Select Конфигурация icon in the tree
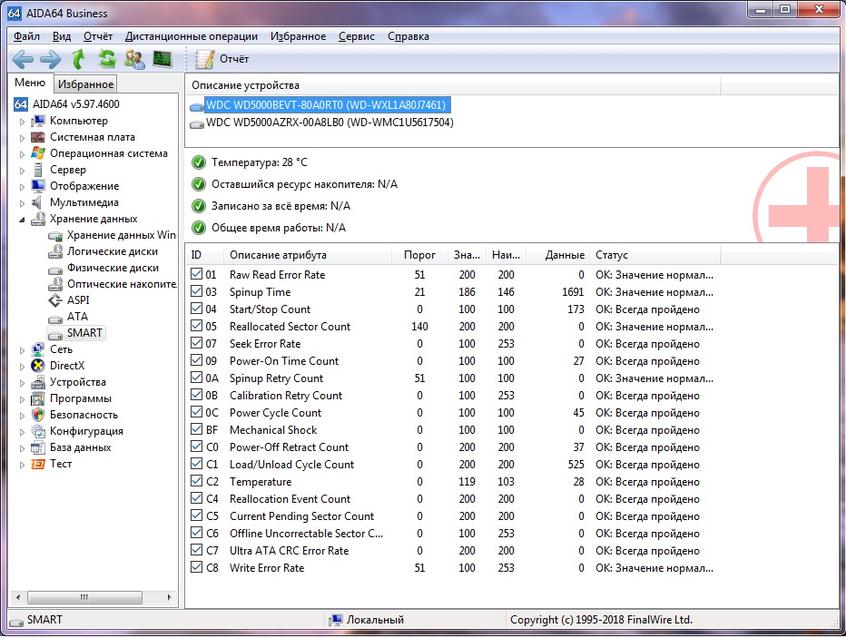This screenshot has height=638, width=846. pyautogui.click(x=38, y=431)
